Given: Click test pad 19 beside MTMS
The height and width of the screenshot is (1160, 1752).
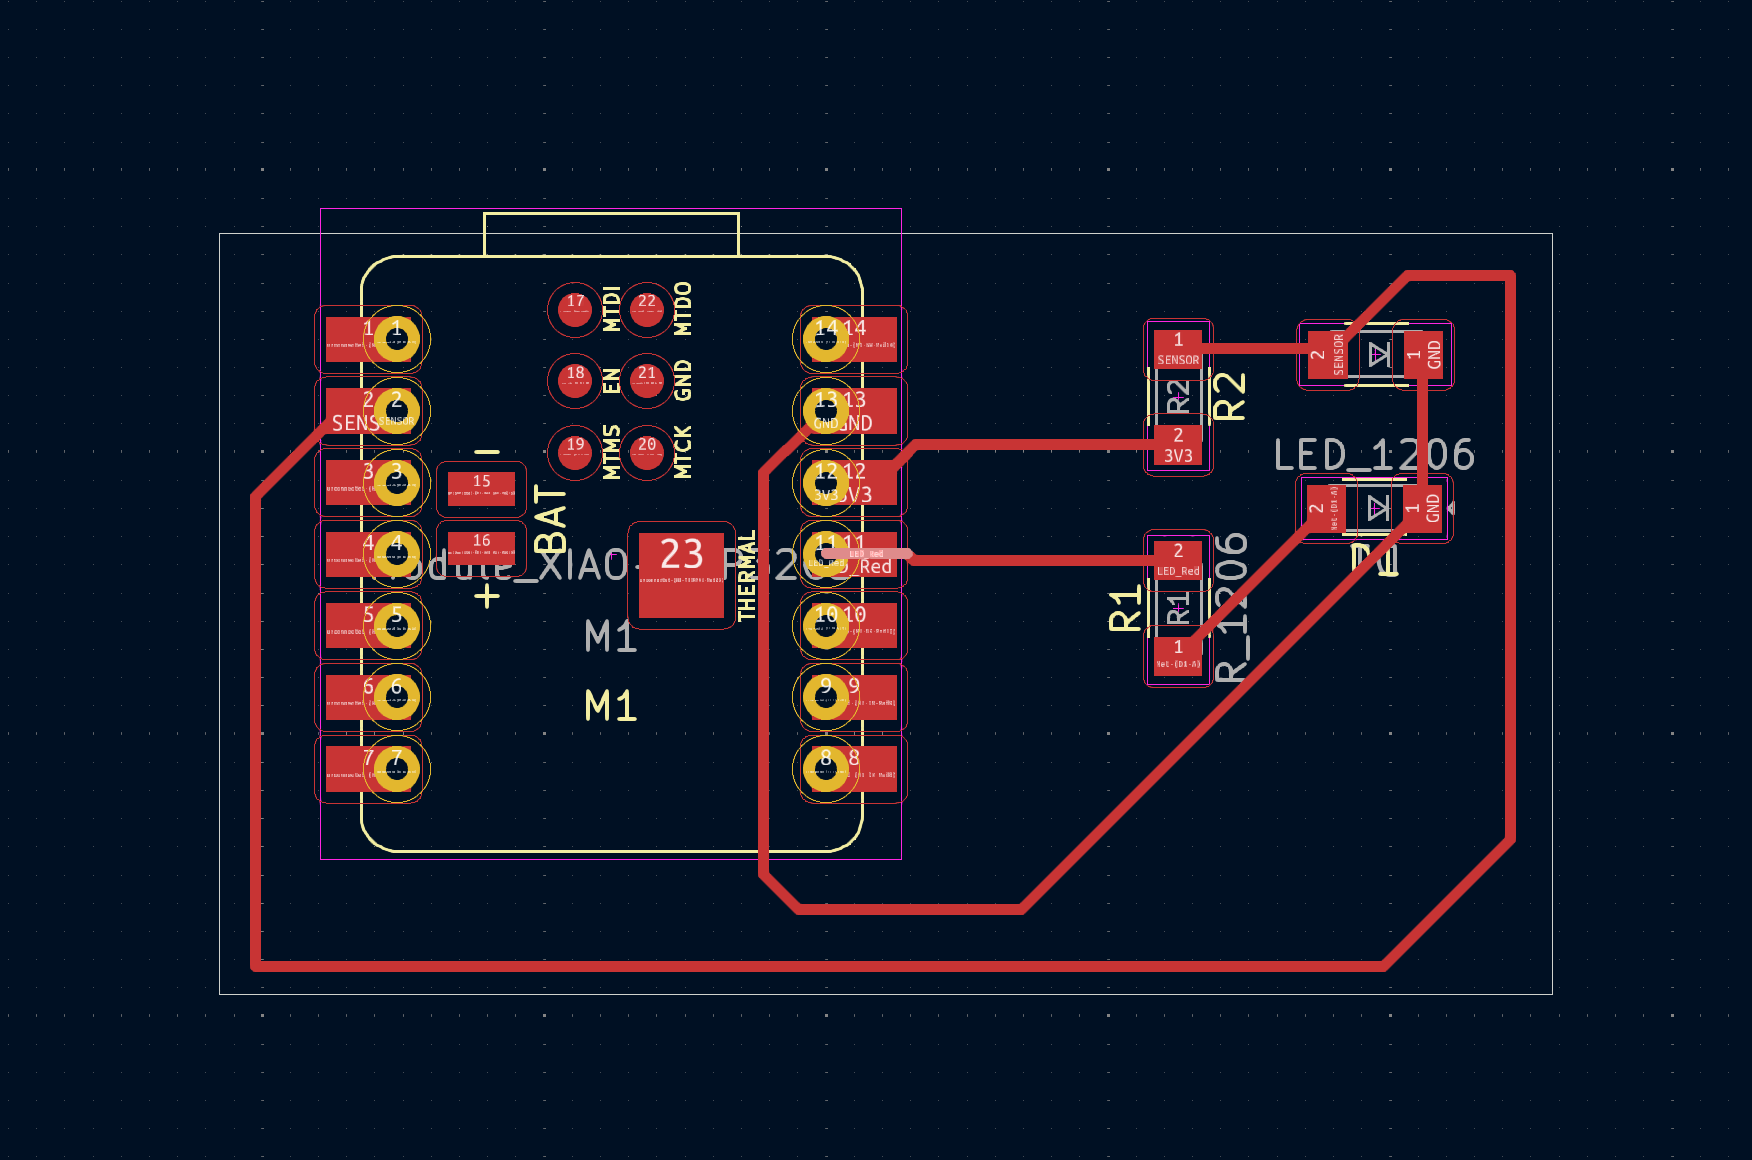Looking at the screenshot, I should pyautogui.click(x=575, y=453).
